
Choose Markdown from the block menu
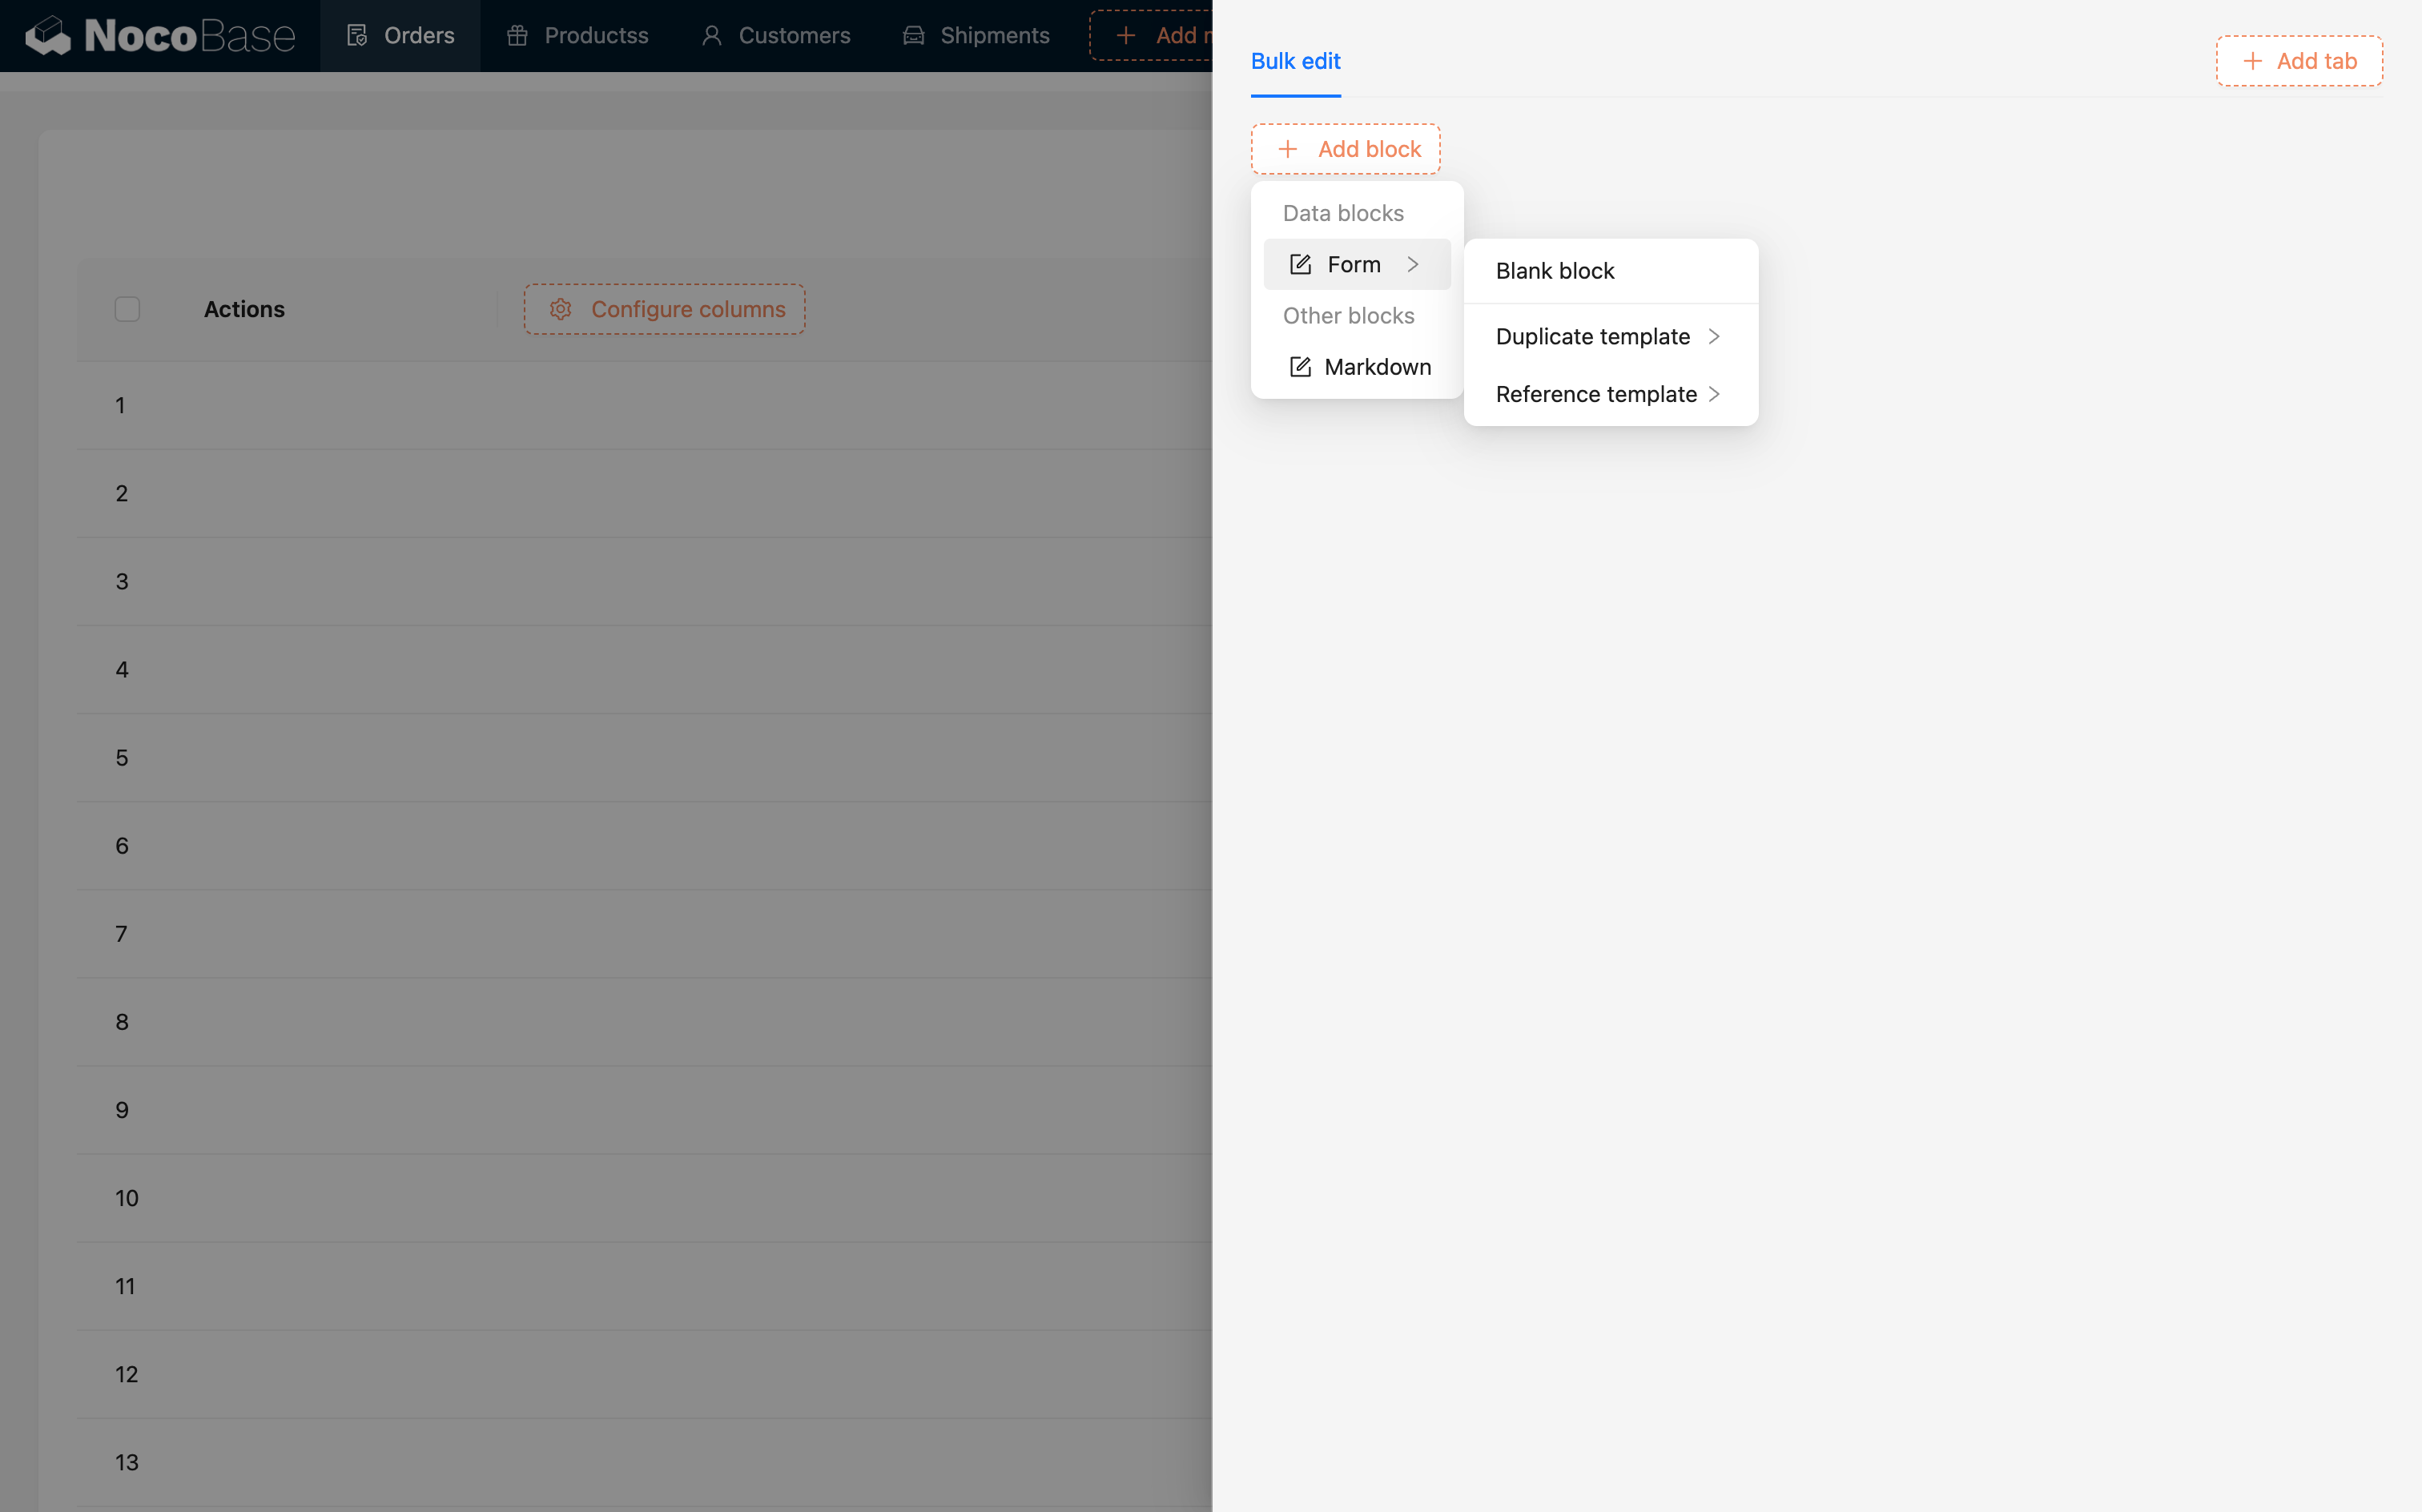(x=1376, y=367)
